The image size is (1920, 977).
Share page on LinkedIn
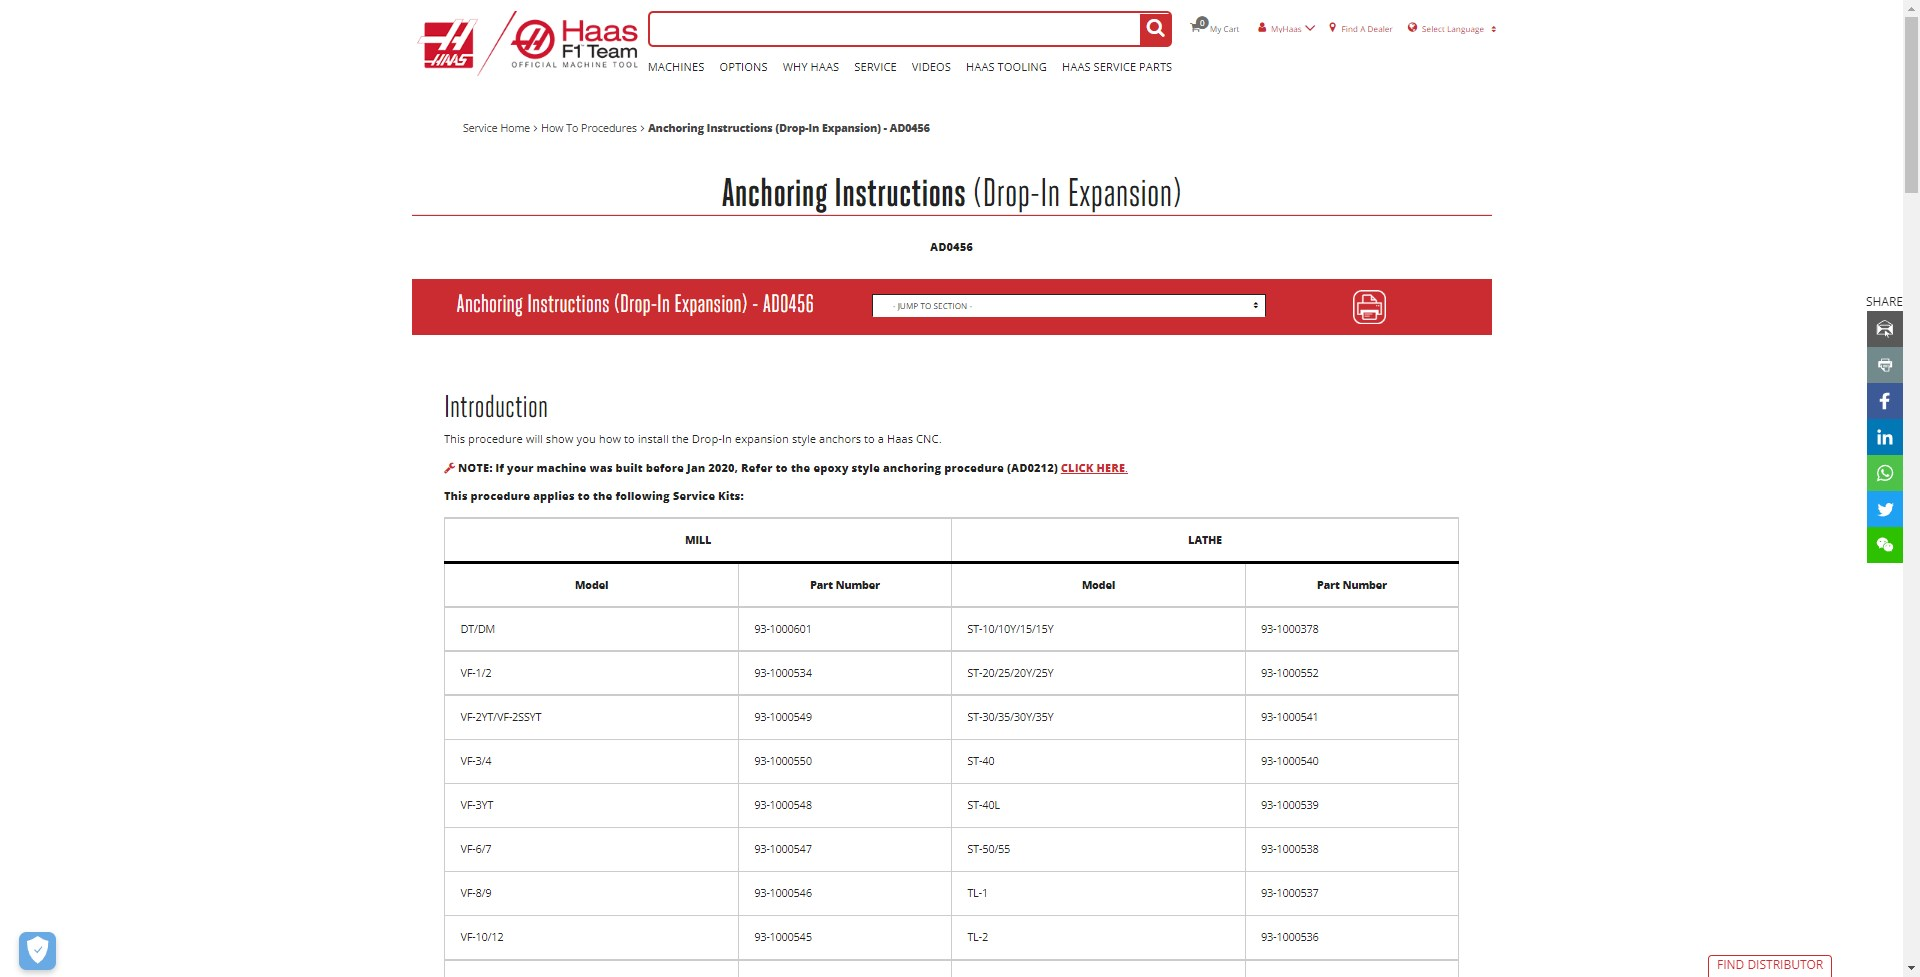[x=1884, y=437]
